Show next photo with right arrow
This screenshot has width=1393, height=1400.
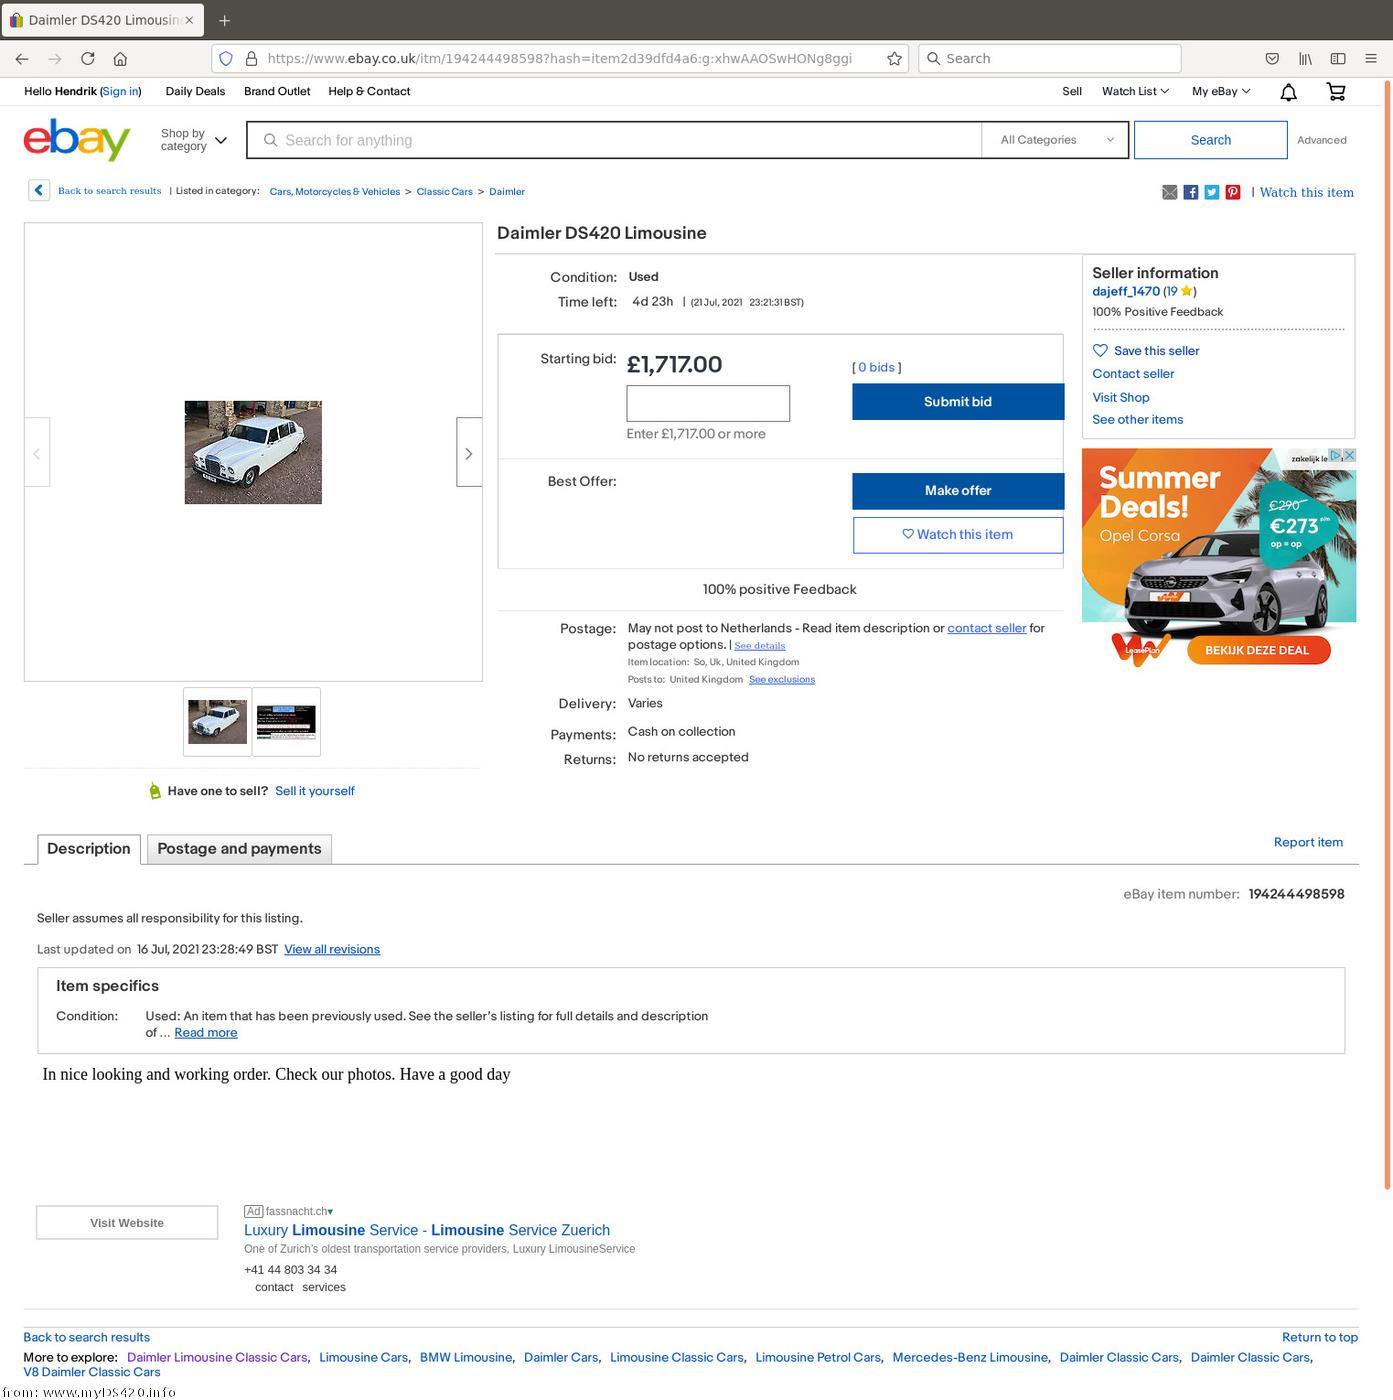(468, 453)
